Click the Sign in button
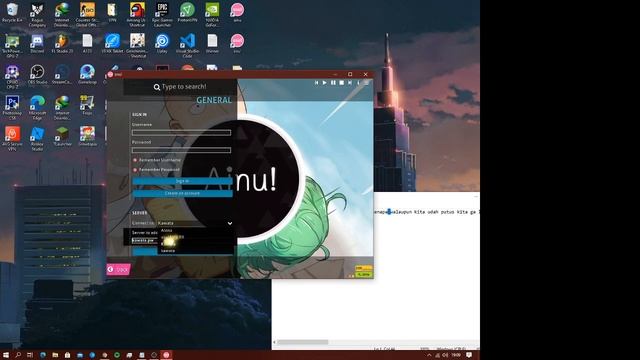Viewport: 640px width, 360px height. [x=182, y=181]
